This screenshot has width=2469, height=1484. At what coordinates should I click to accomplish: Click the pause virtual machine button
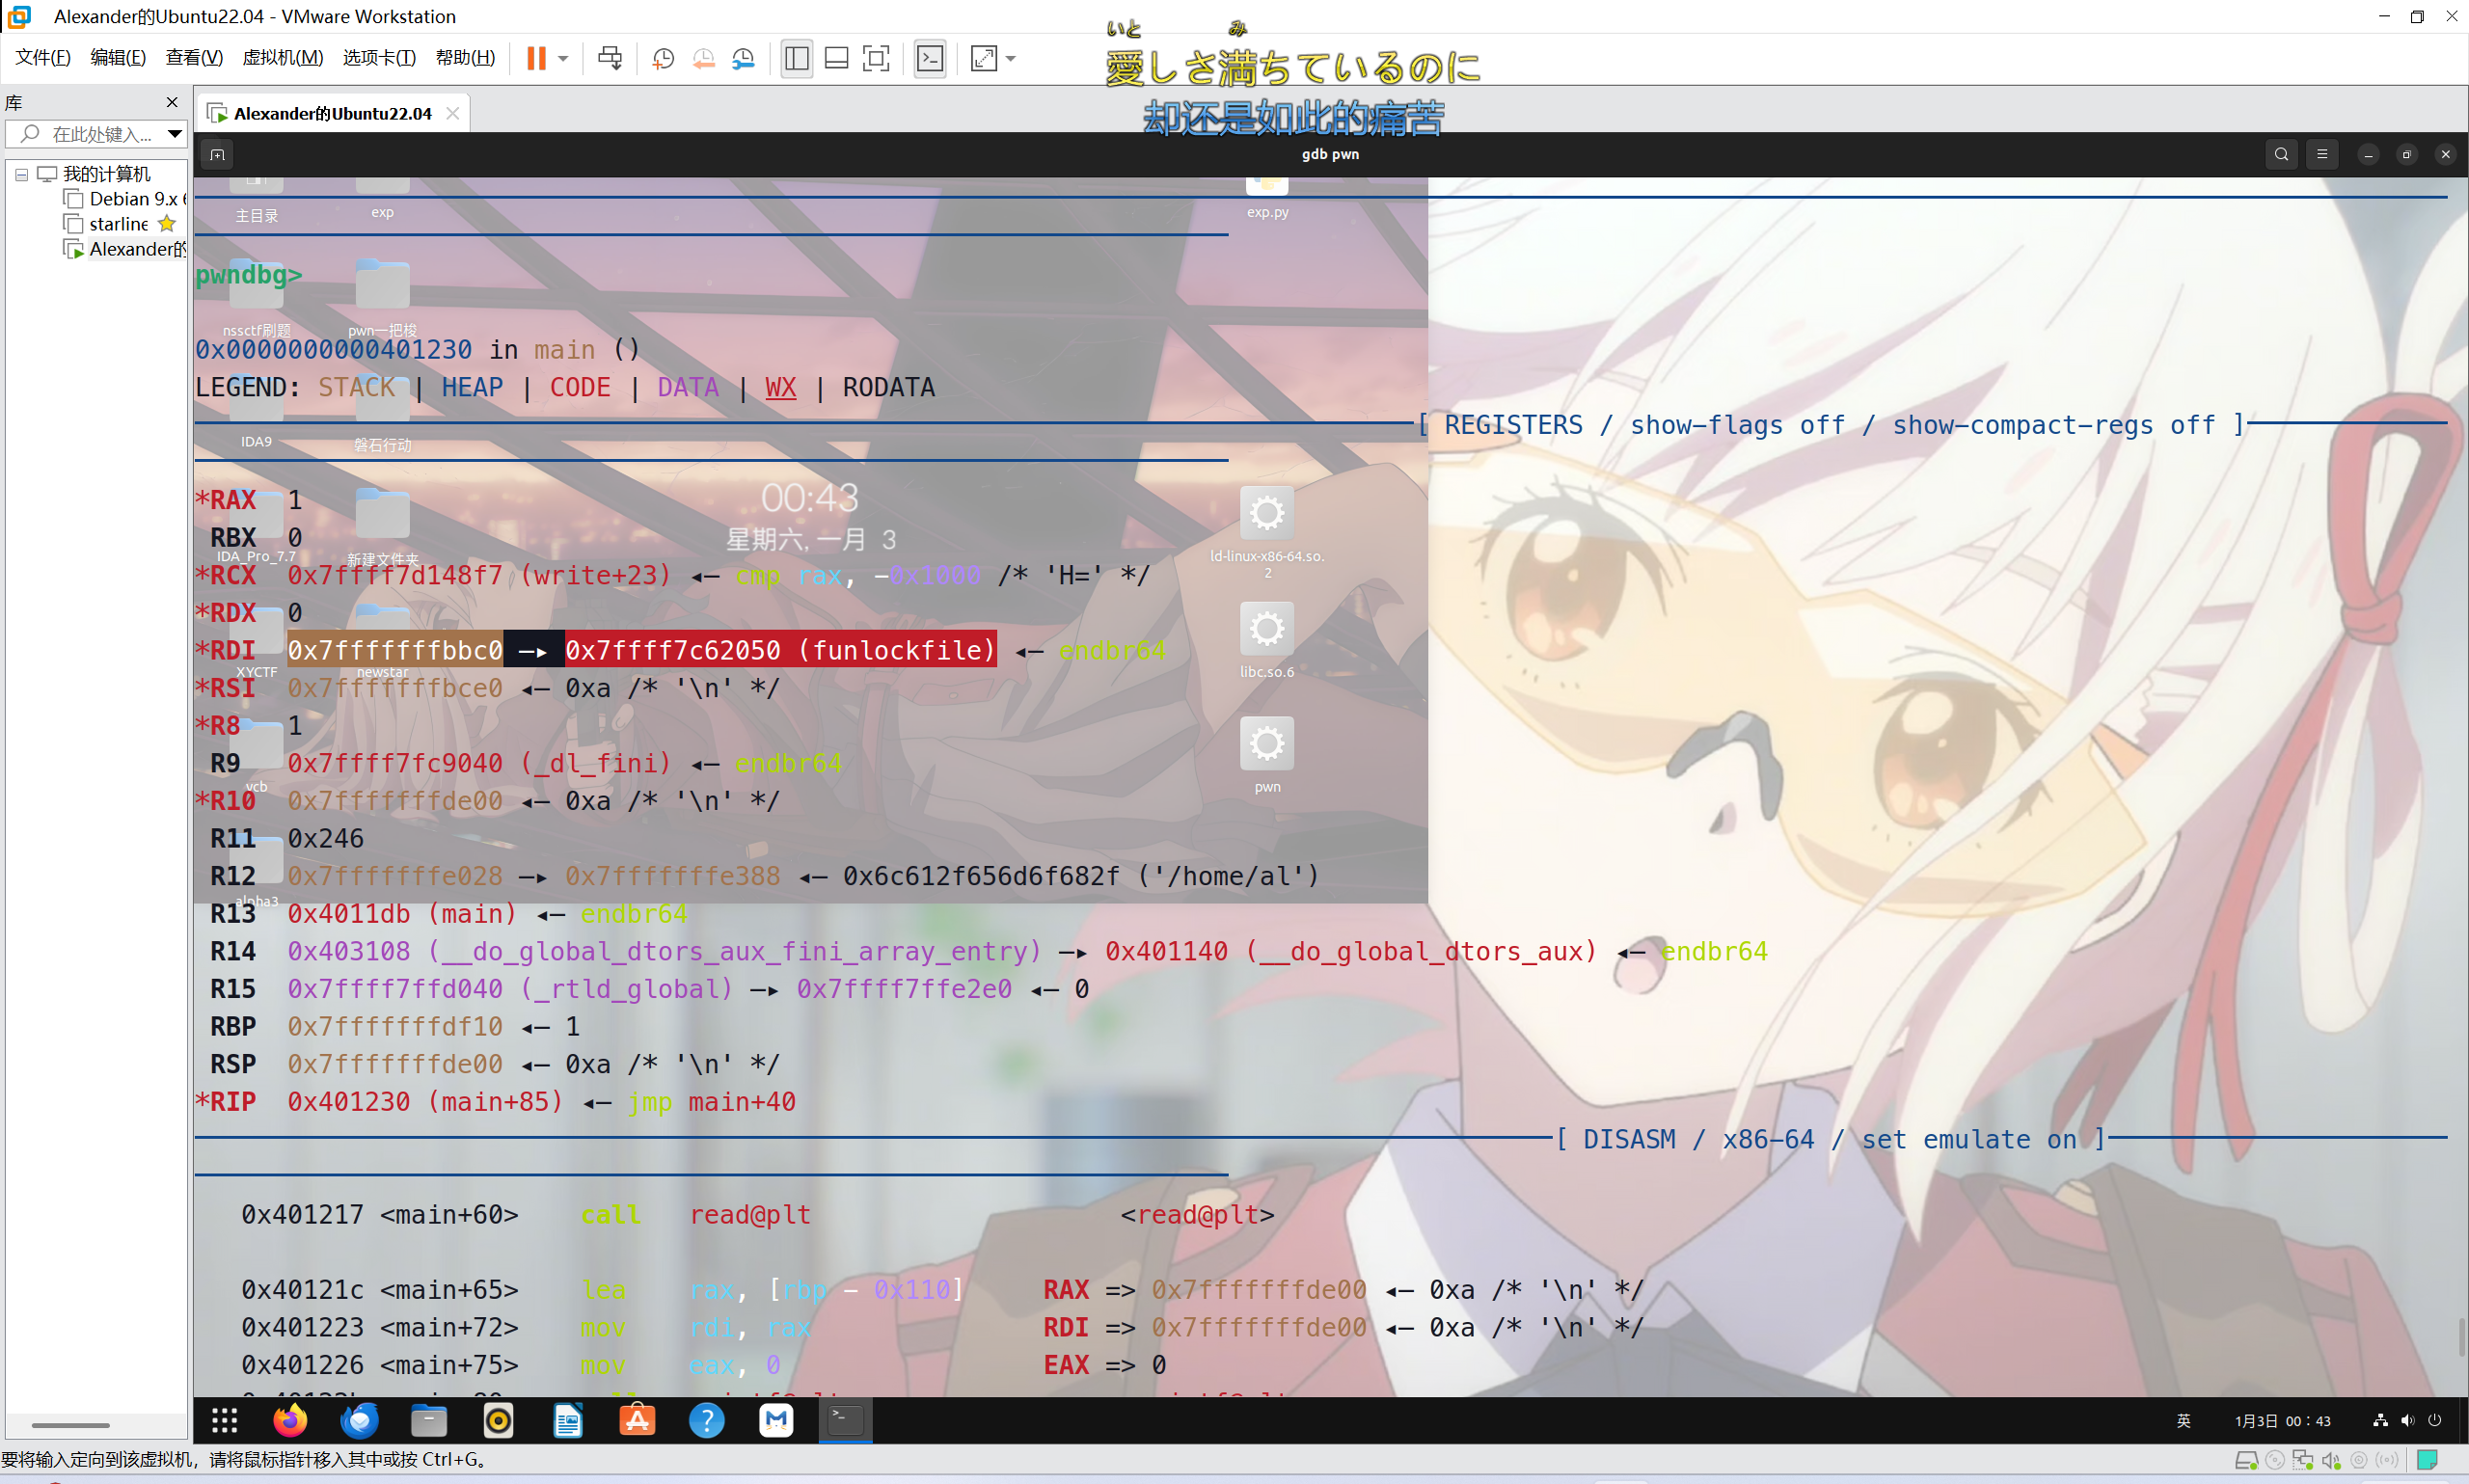click(x=536, y=58)
